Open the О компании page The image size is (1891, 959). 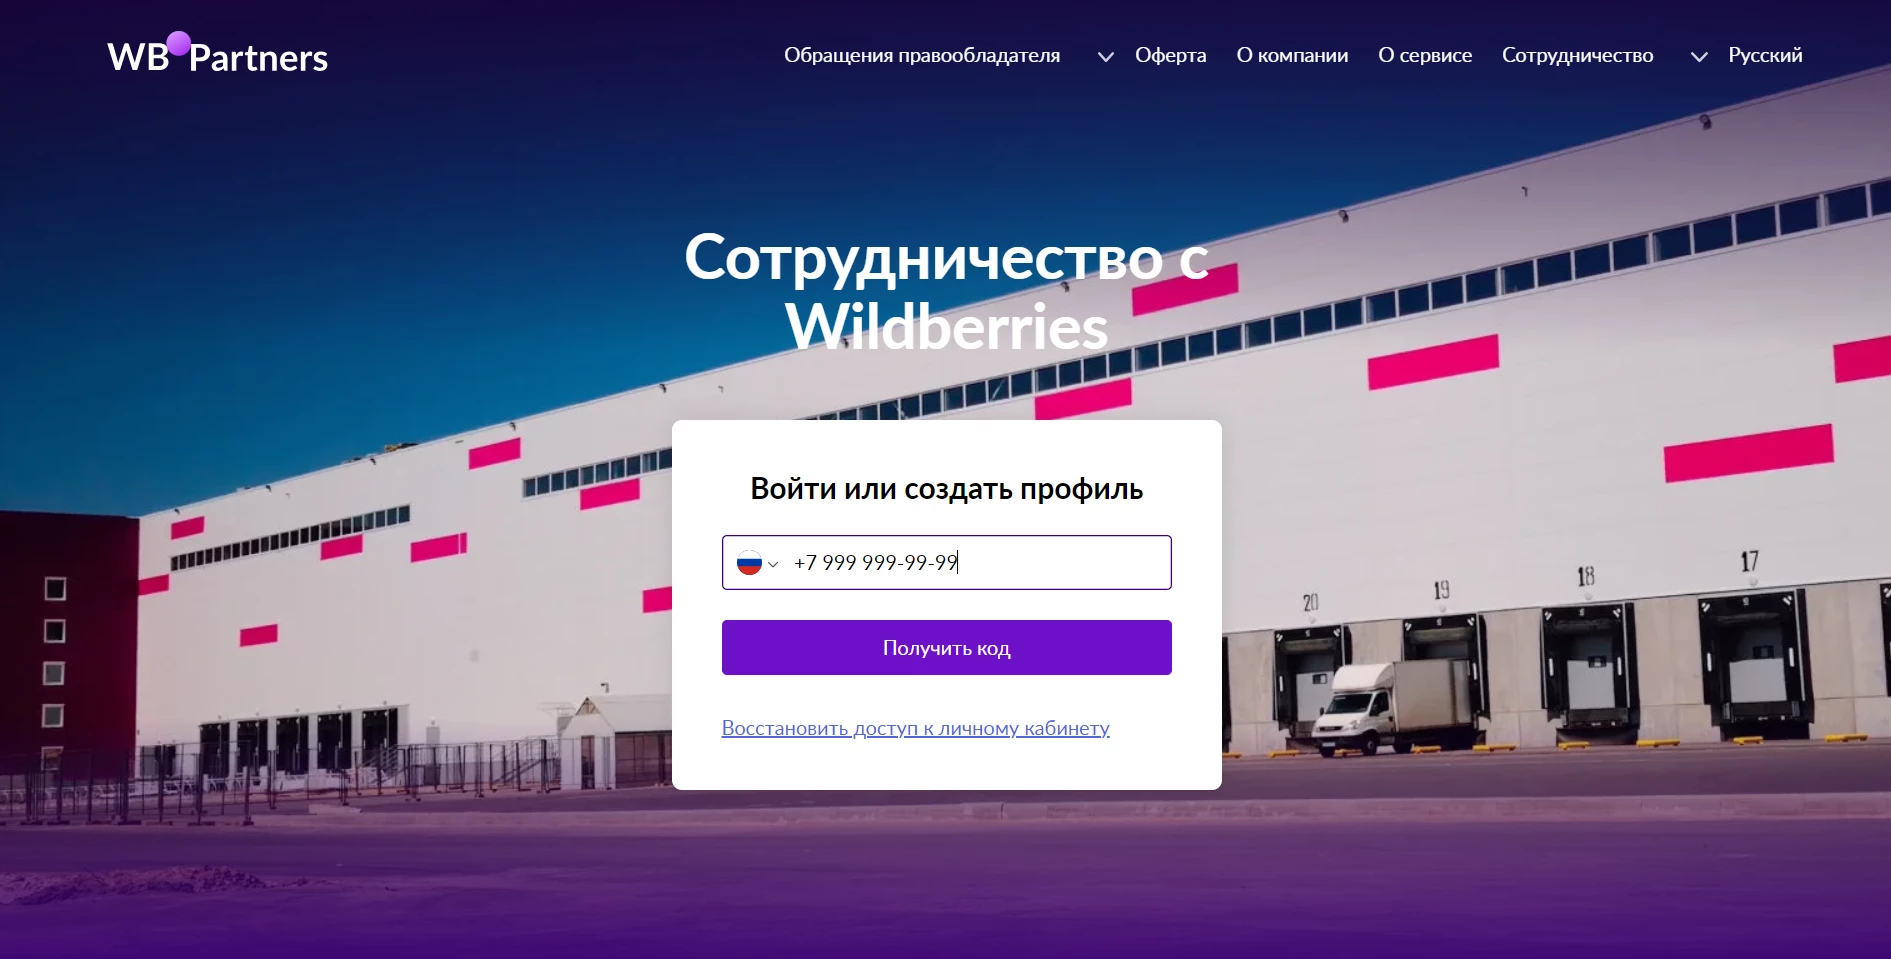[1292, 55]
